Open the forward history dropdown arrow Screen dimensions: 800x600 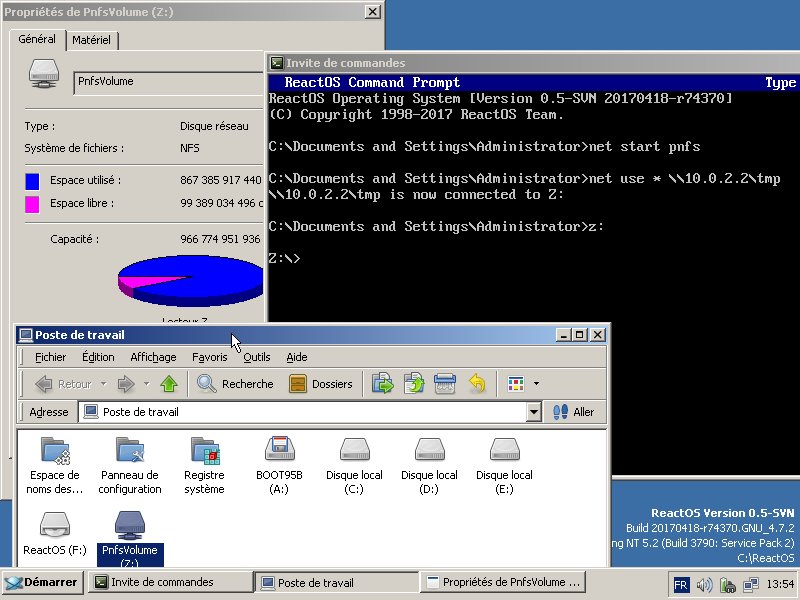click(x=146, y=384)
